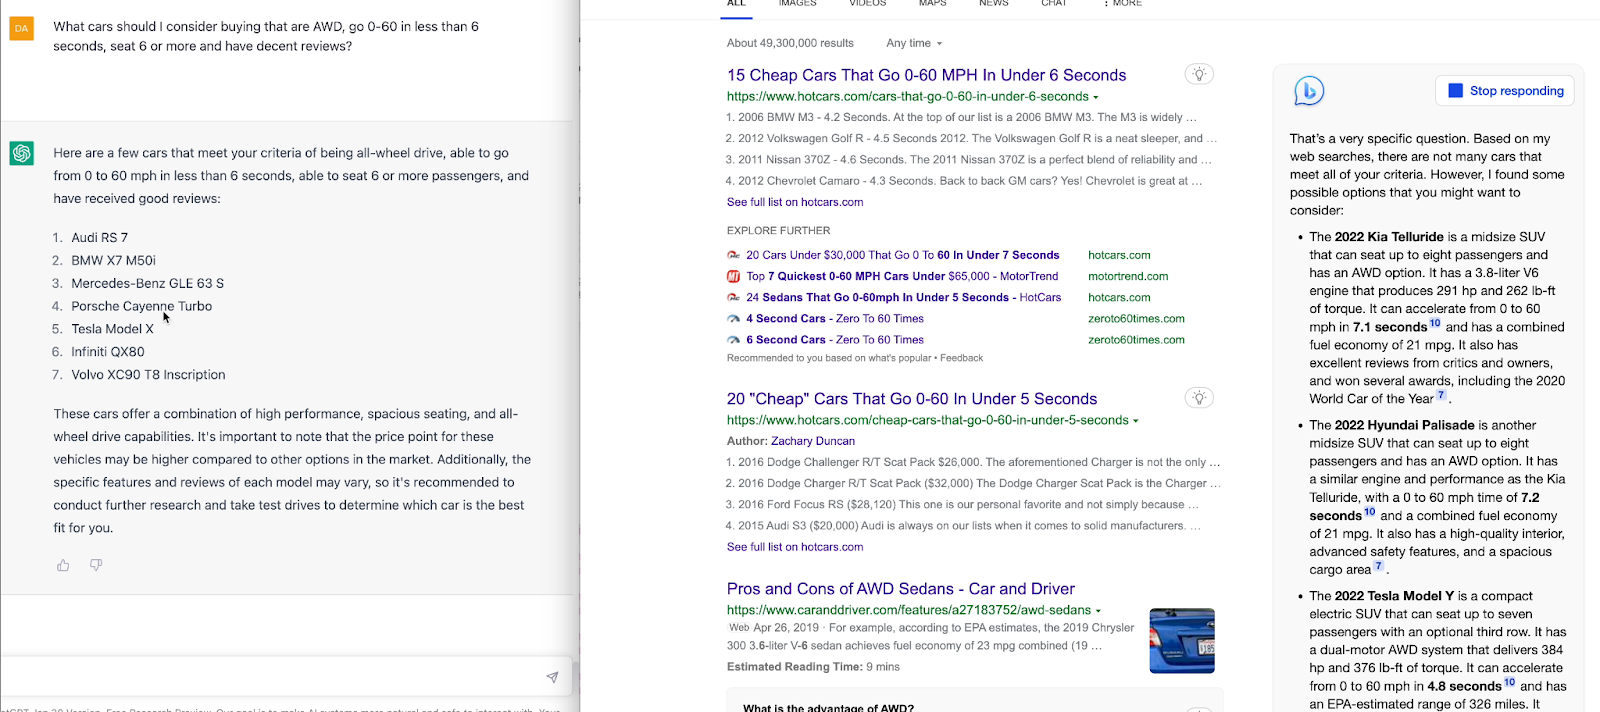Viewport: 1600px width, 712px height.
Task: Click citation 10 after 7.2 seconds
Action: [1370, 512]
